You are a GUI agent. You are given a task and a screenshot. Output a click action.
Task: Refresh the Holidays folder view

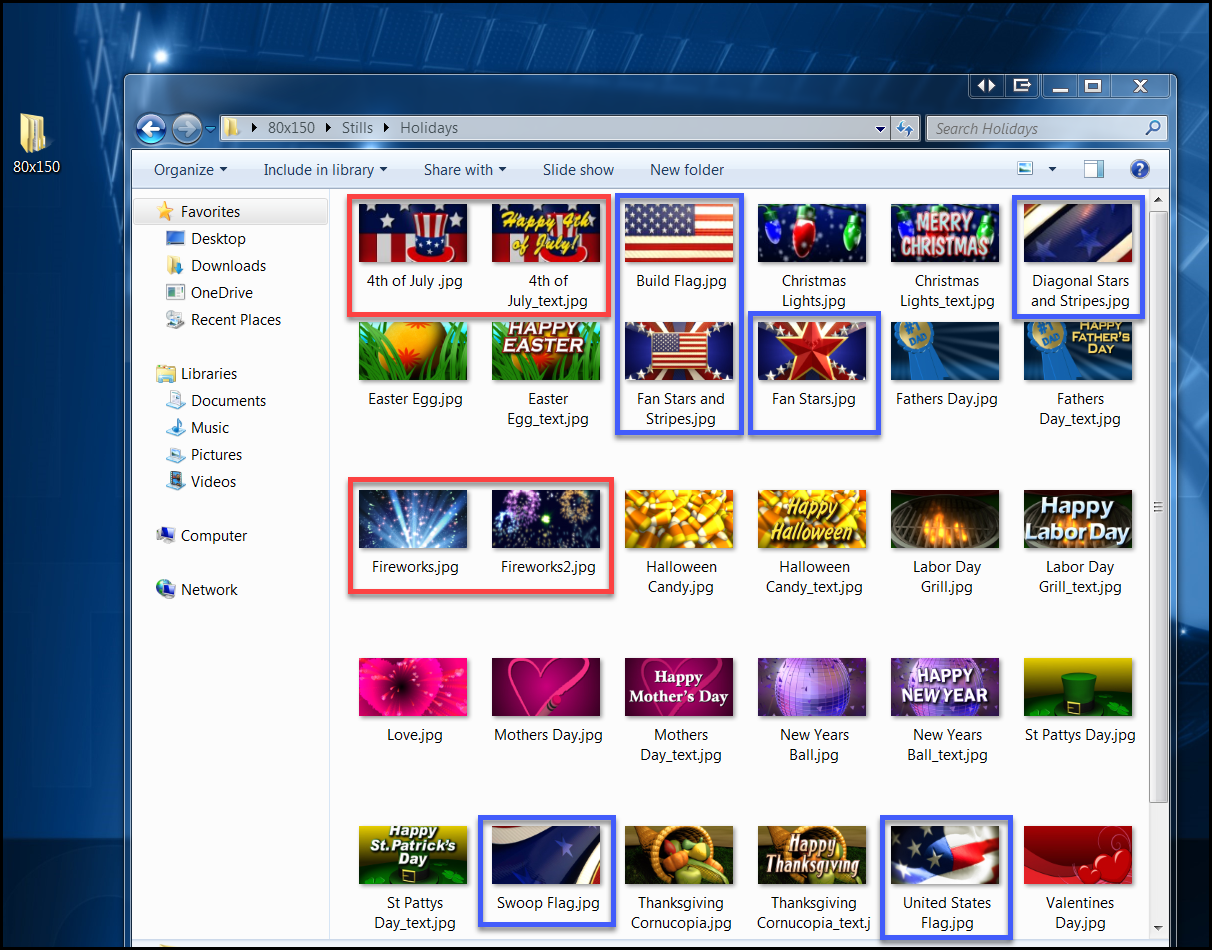tap(905, 128)
